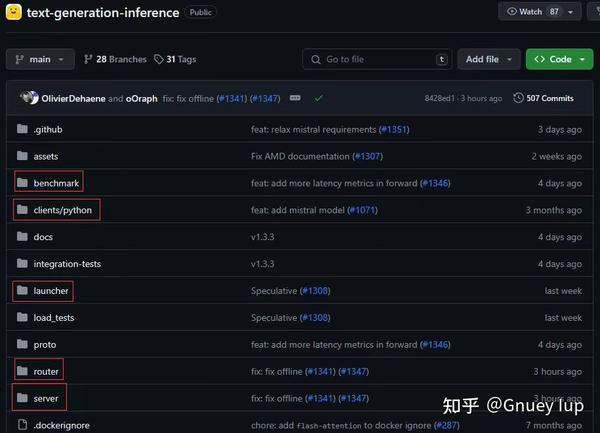This screenshot has height=433, width=600.
Task: Click the server folder icon
Action: coord(23,398)
